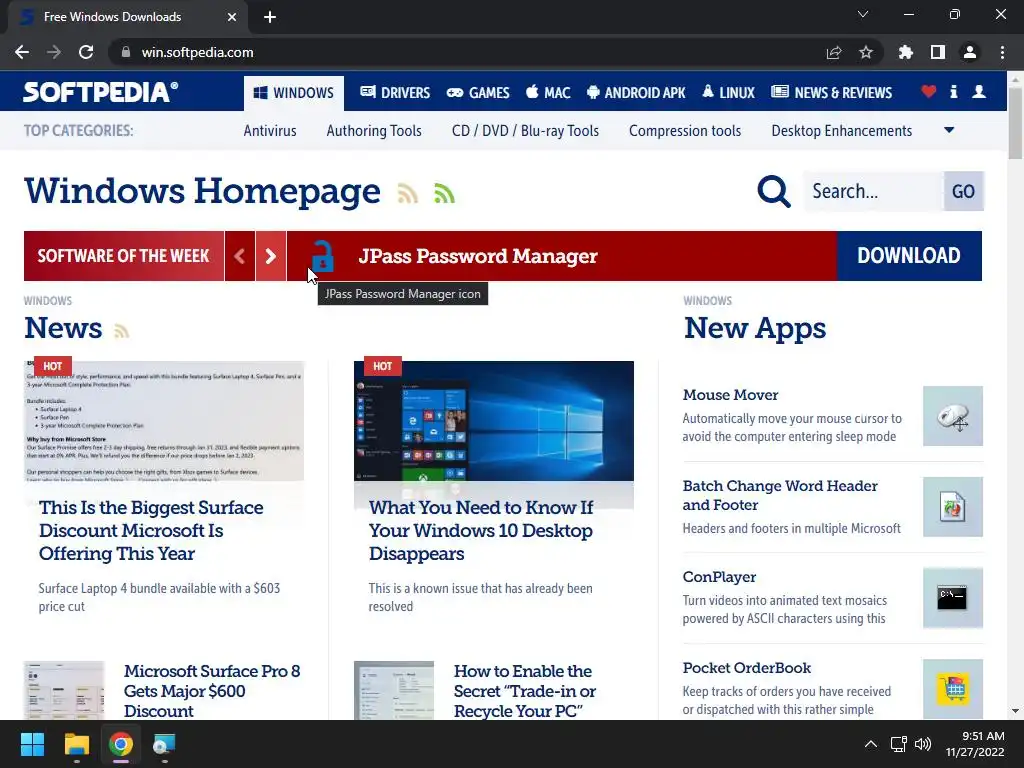Open the info icon in Softpedia header
Screen dimensions: 1024x768
[x=953, y=92]
